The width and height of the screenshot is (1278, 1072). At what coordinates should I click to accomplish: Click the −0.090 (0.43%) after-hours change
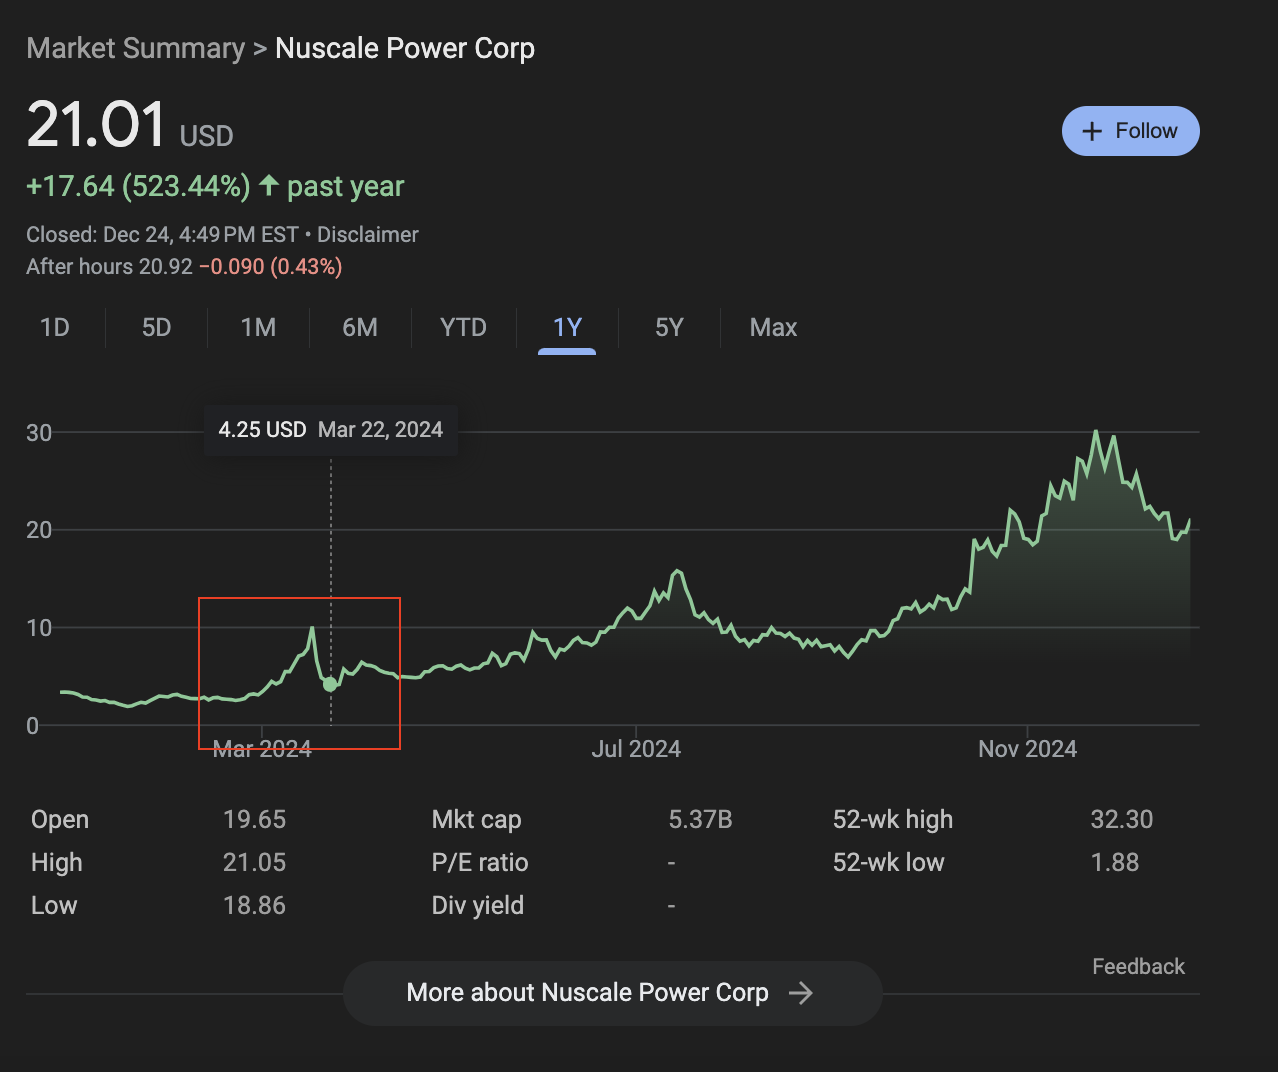(271, 267)
